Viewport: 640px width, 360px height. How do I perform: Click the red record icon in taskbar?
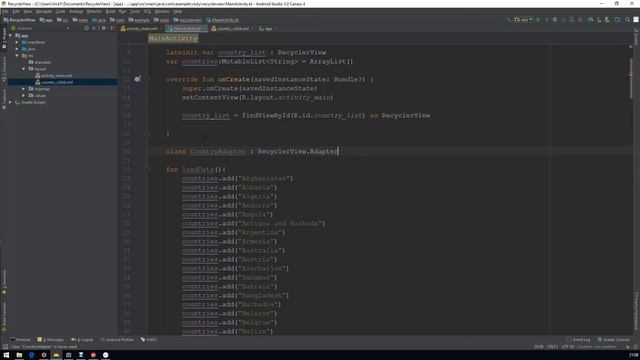click(x=93, y=355)
